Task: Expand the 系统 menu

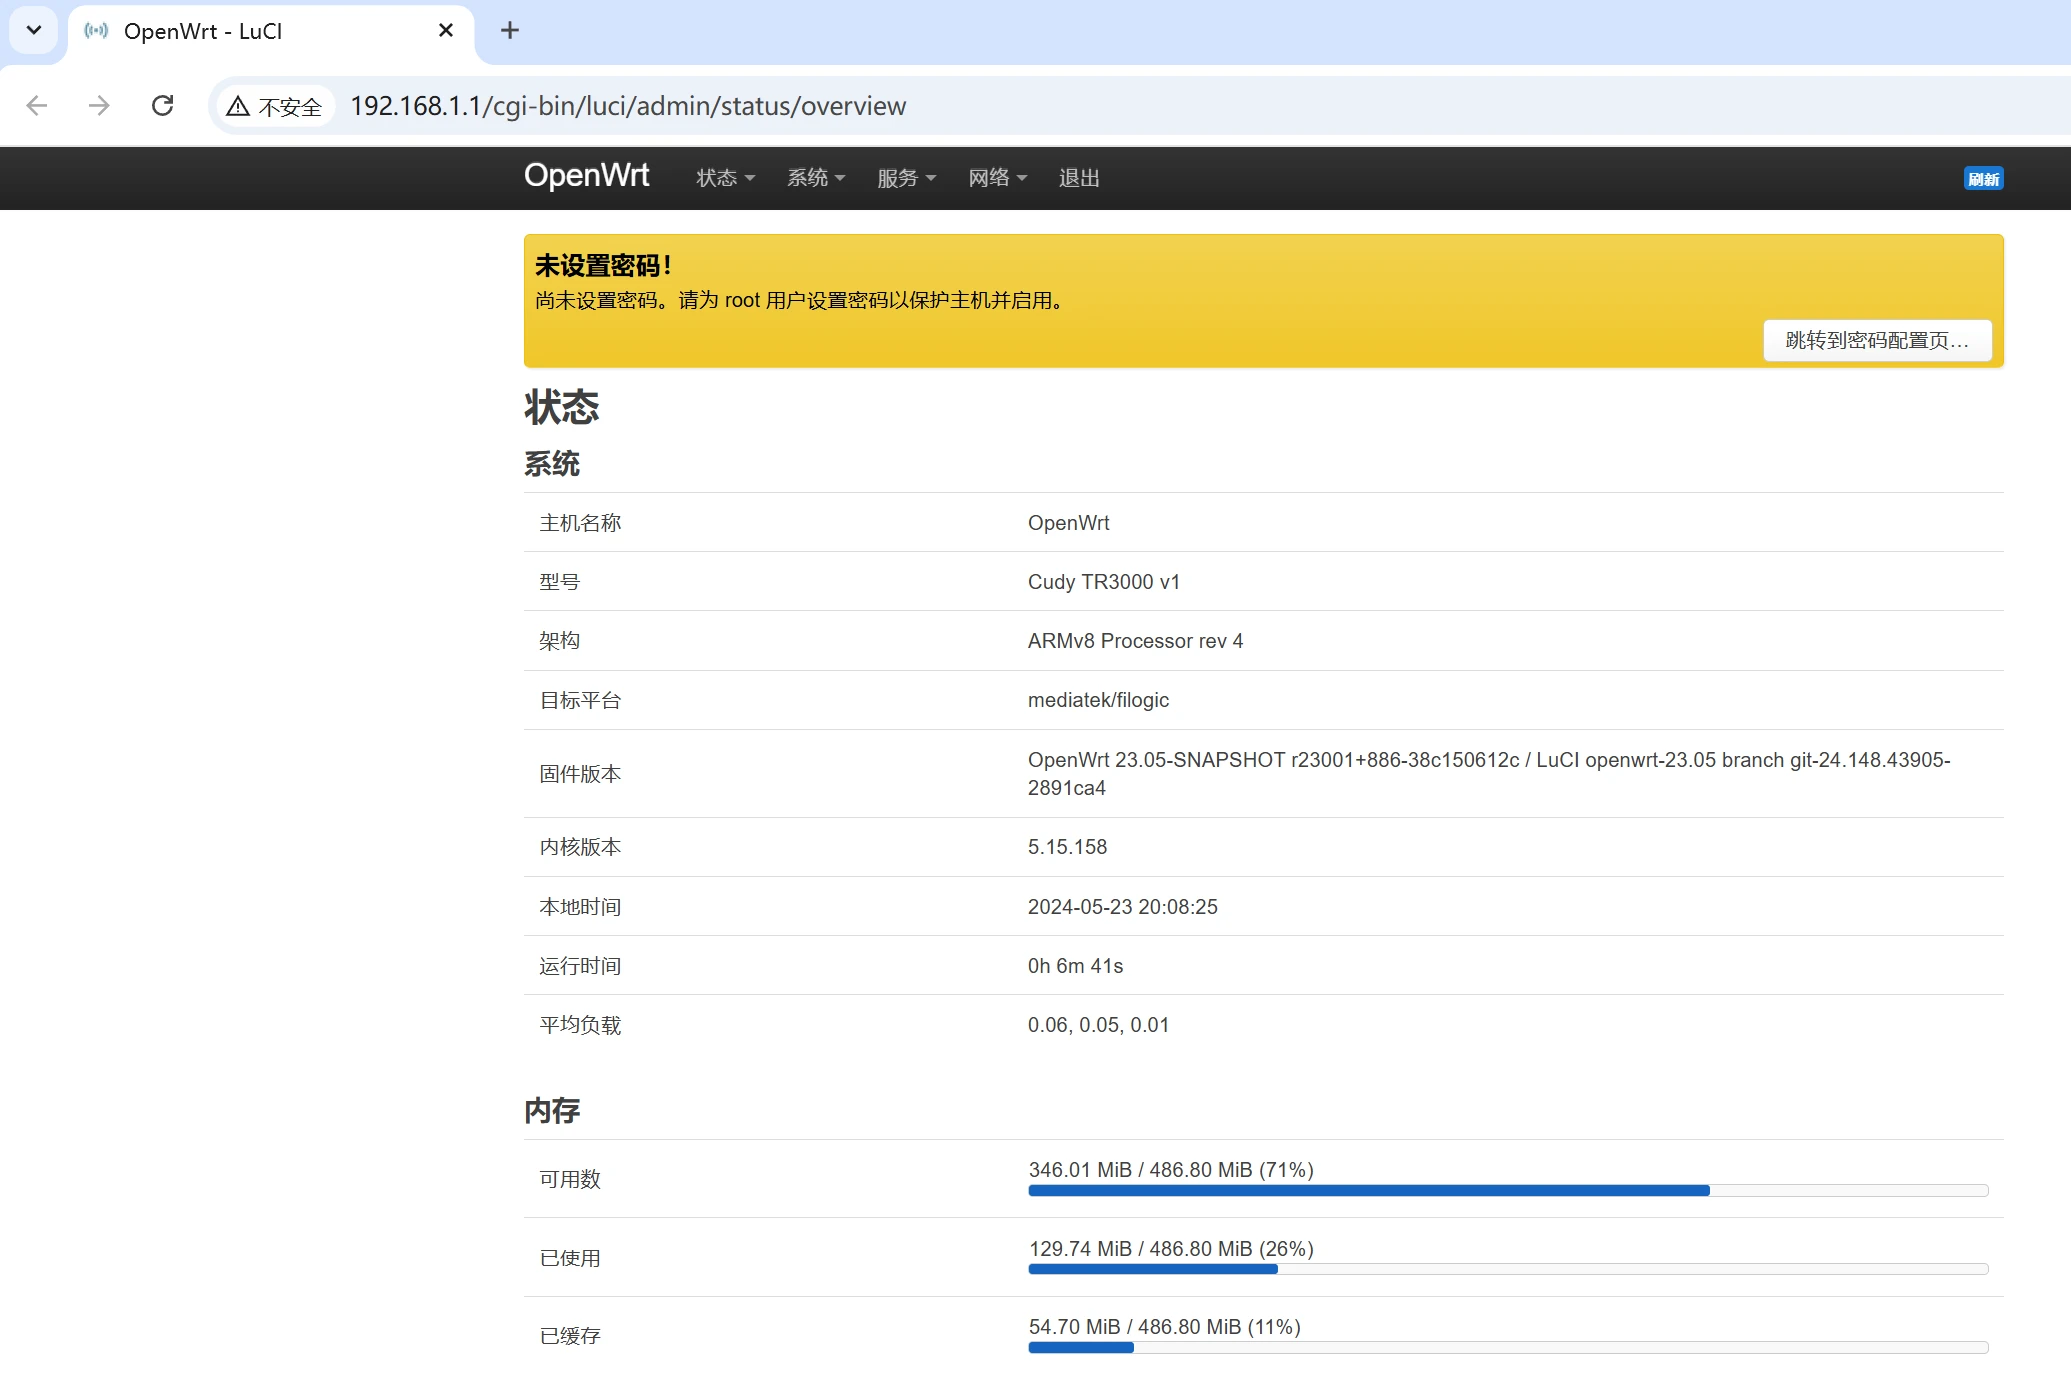Action: pyautogui.click(x=816, y=178)
